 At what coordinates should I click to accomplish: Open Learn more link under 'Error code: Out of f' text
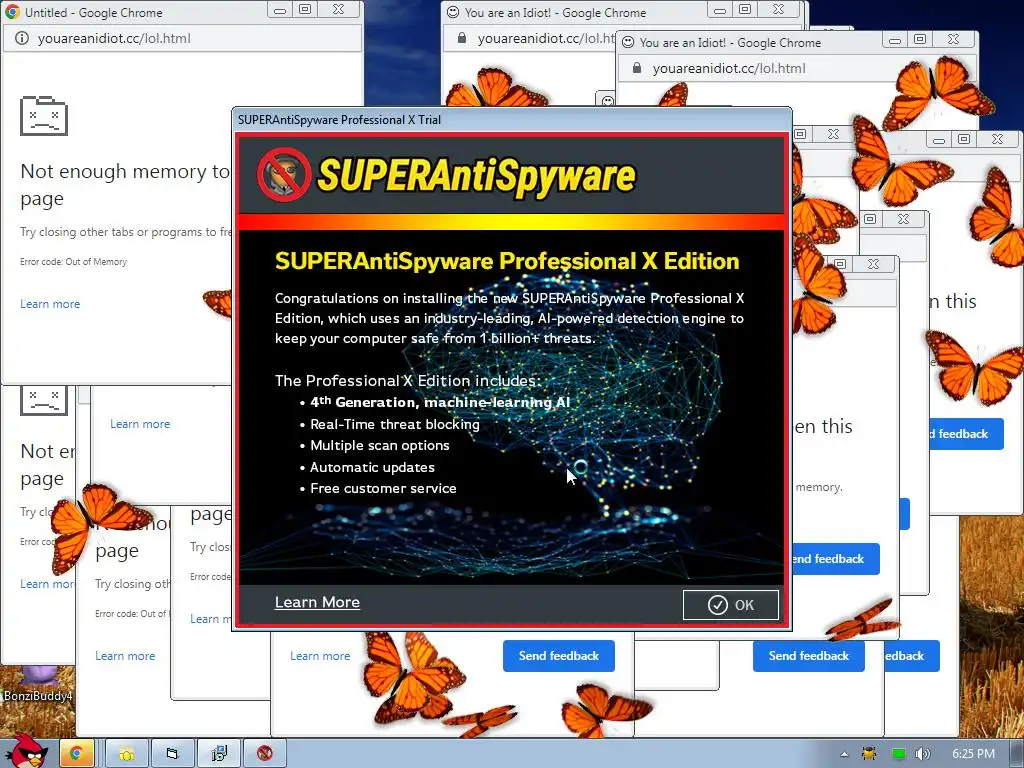(x=125, y=656)
